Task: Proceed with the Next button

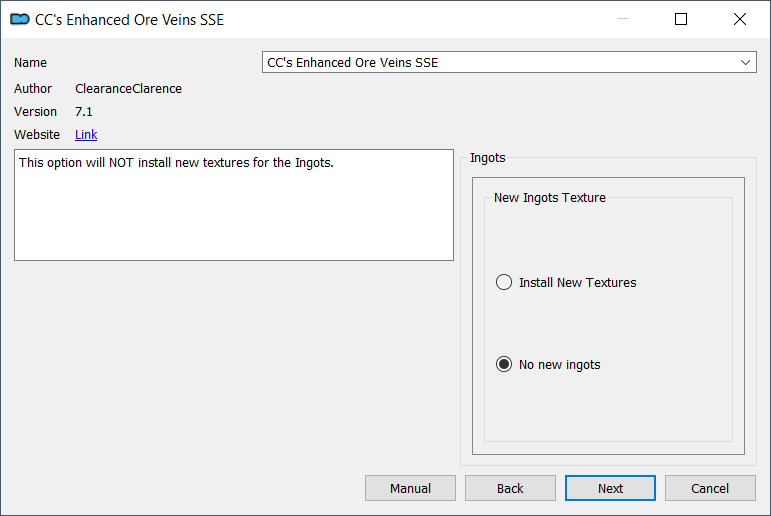Action: pyautogui.click(x=610, y=488)
